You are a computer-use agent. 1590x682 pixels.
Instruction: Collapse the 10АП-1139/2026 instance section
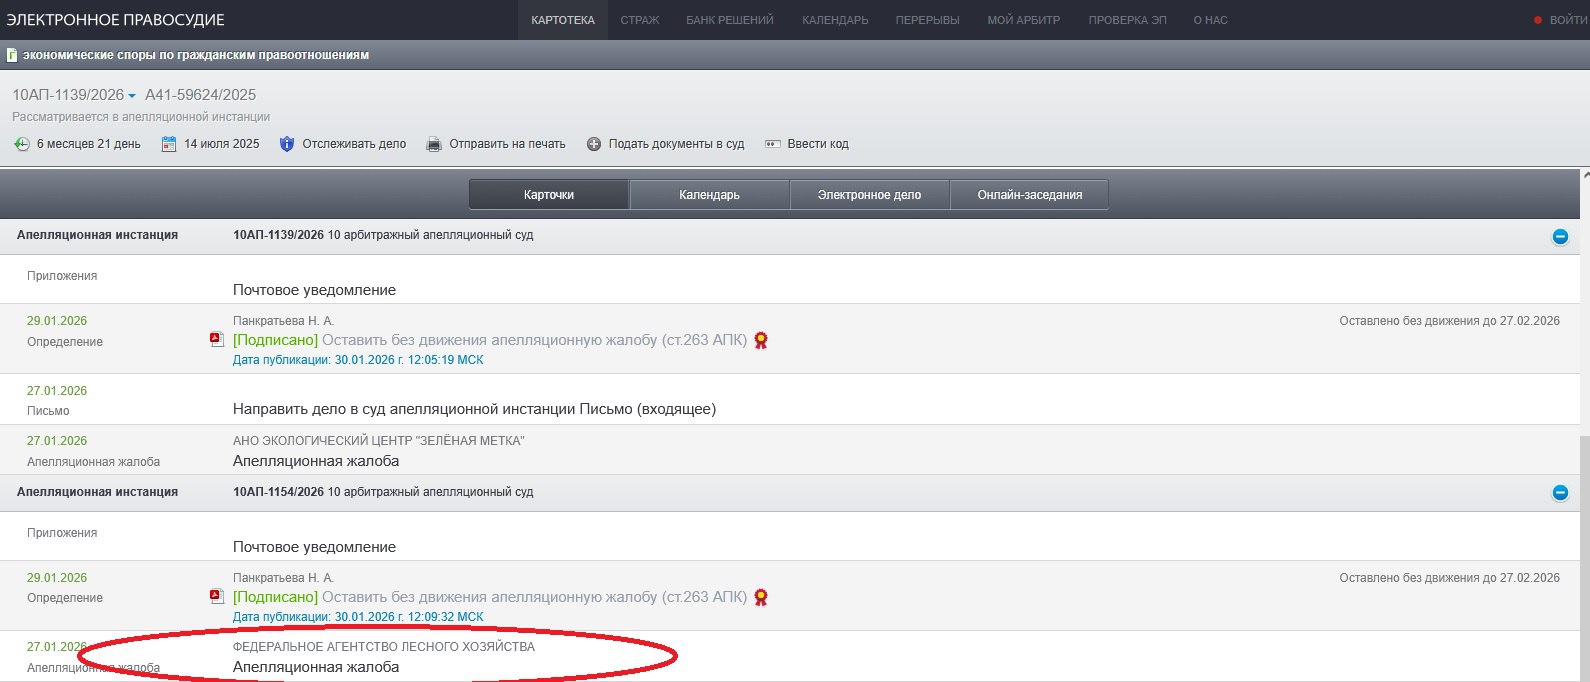click(1560, 237)
